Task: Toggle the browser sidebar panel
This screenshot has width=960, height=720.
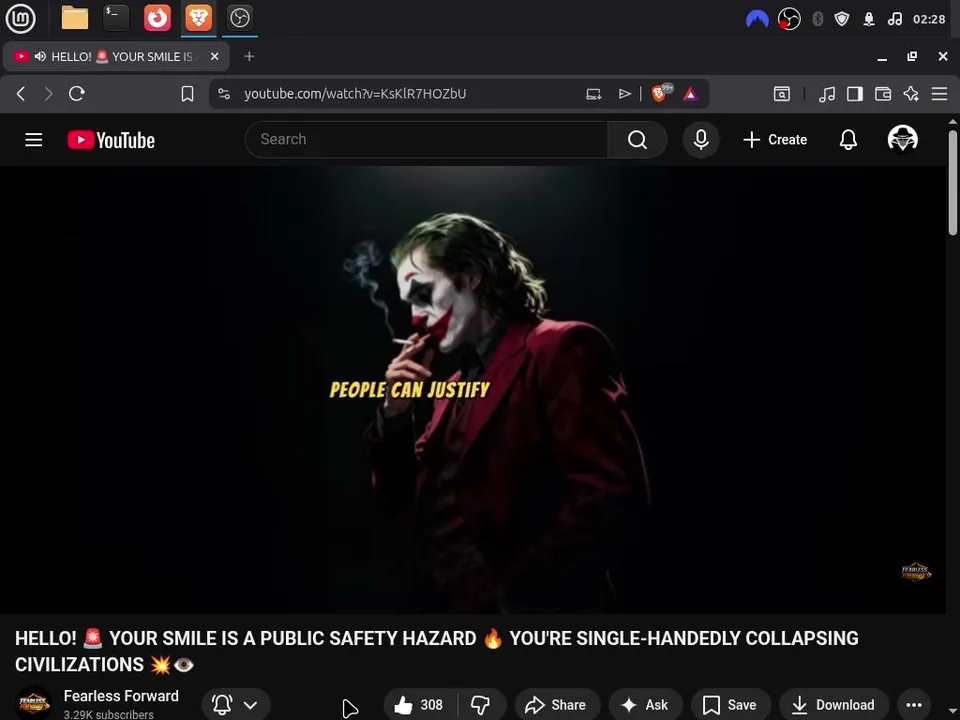Action: [x=855, y=94]
